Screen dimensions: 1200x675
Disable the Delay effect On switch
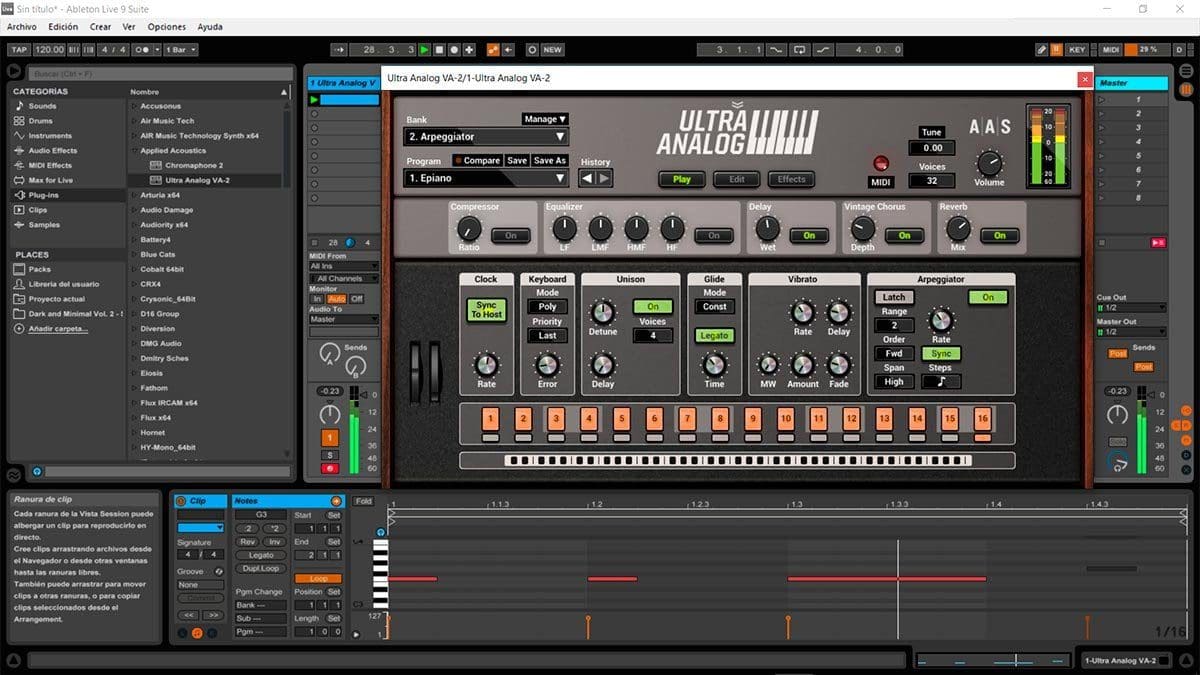809,235
